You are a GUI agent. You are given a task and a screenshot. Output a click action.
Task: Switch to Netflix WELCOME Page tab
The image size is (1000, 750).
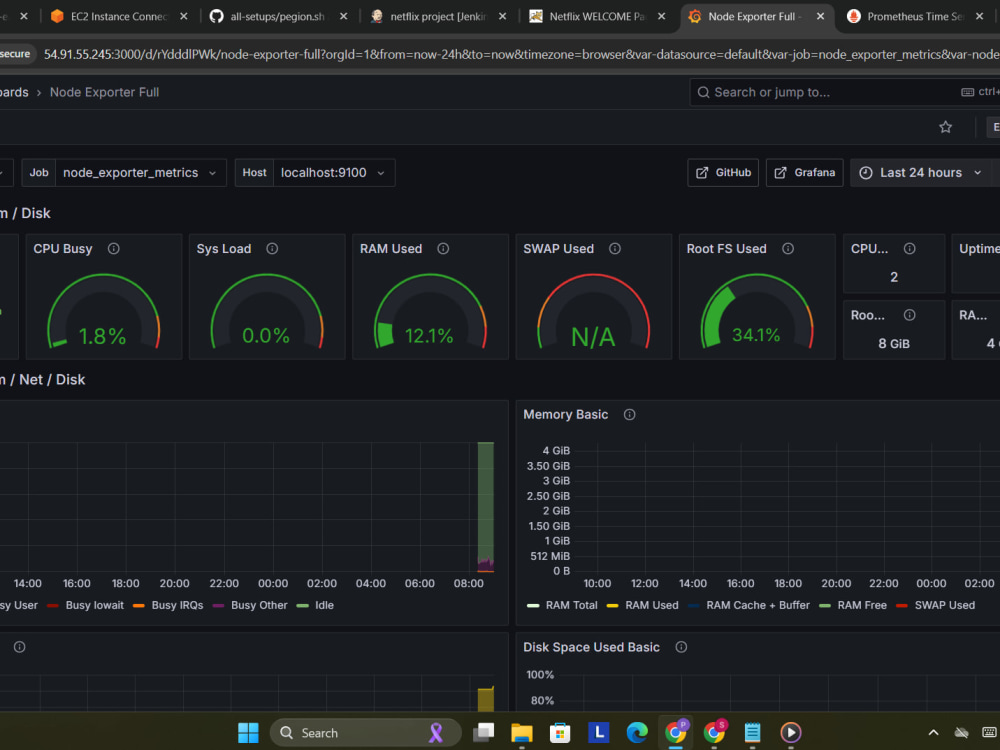(597, 17)
